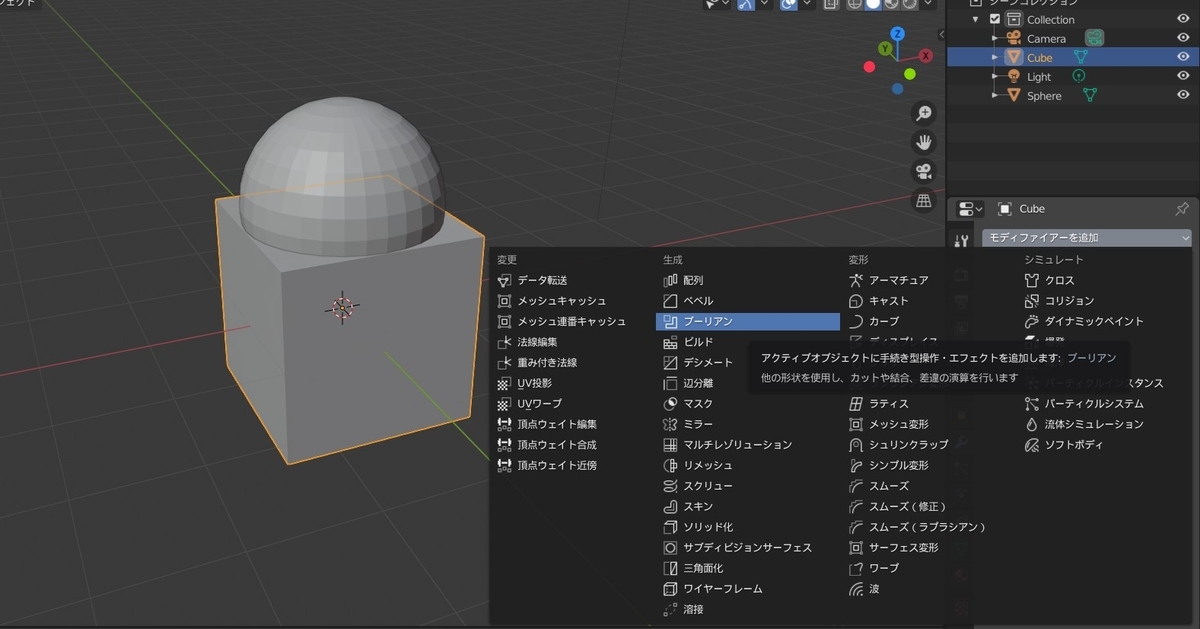This screenshot has width=1200, height=629.
Task: Toggle the pin icon in Properties header
Action: pos(1182,208)
